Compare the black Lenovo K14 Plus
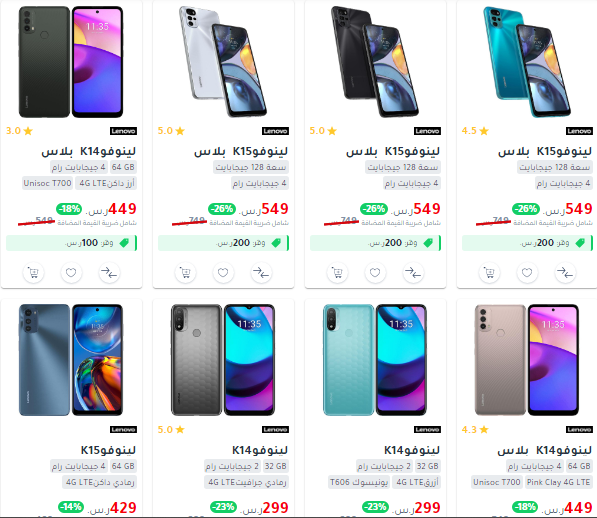The image size is (597, 518). 109,273
